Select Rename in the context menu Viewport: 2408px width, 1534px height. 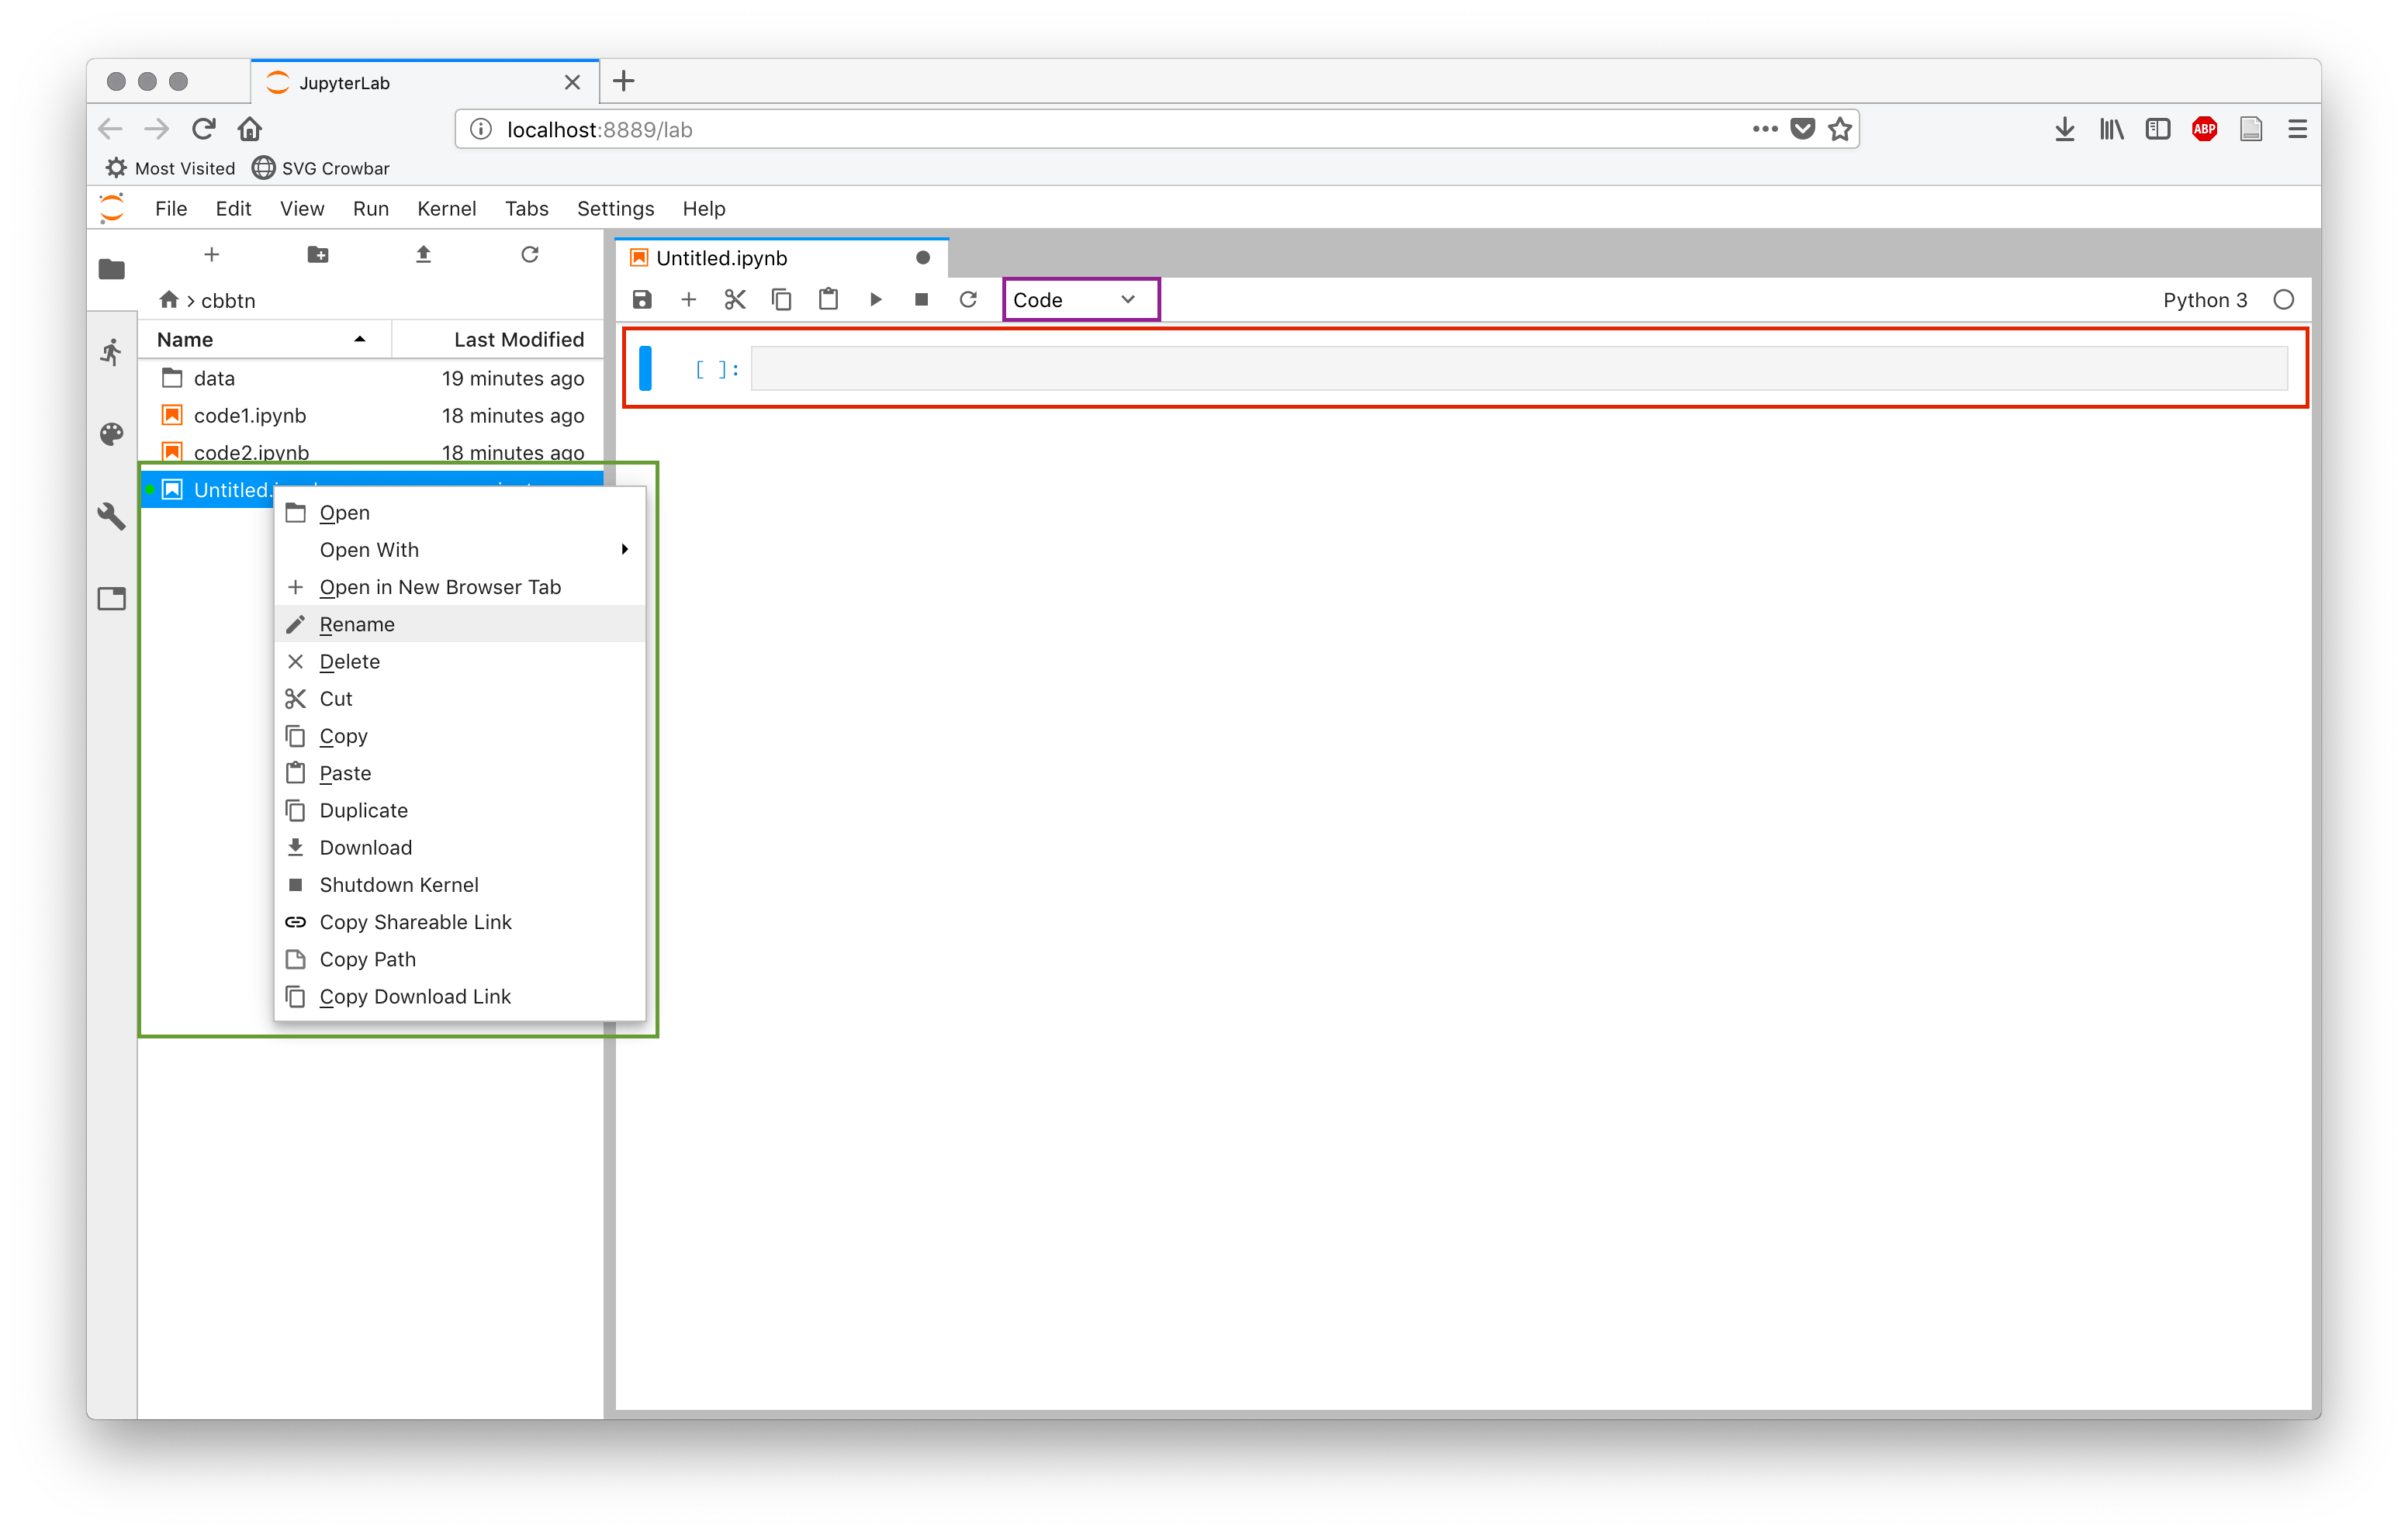(357, 623)
